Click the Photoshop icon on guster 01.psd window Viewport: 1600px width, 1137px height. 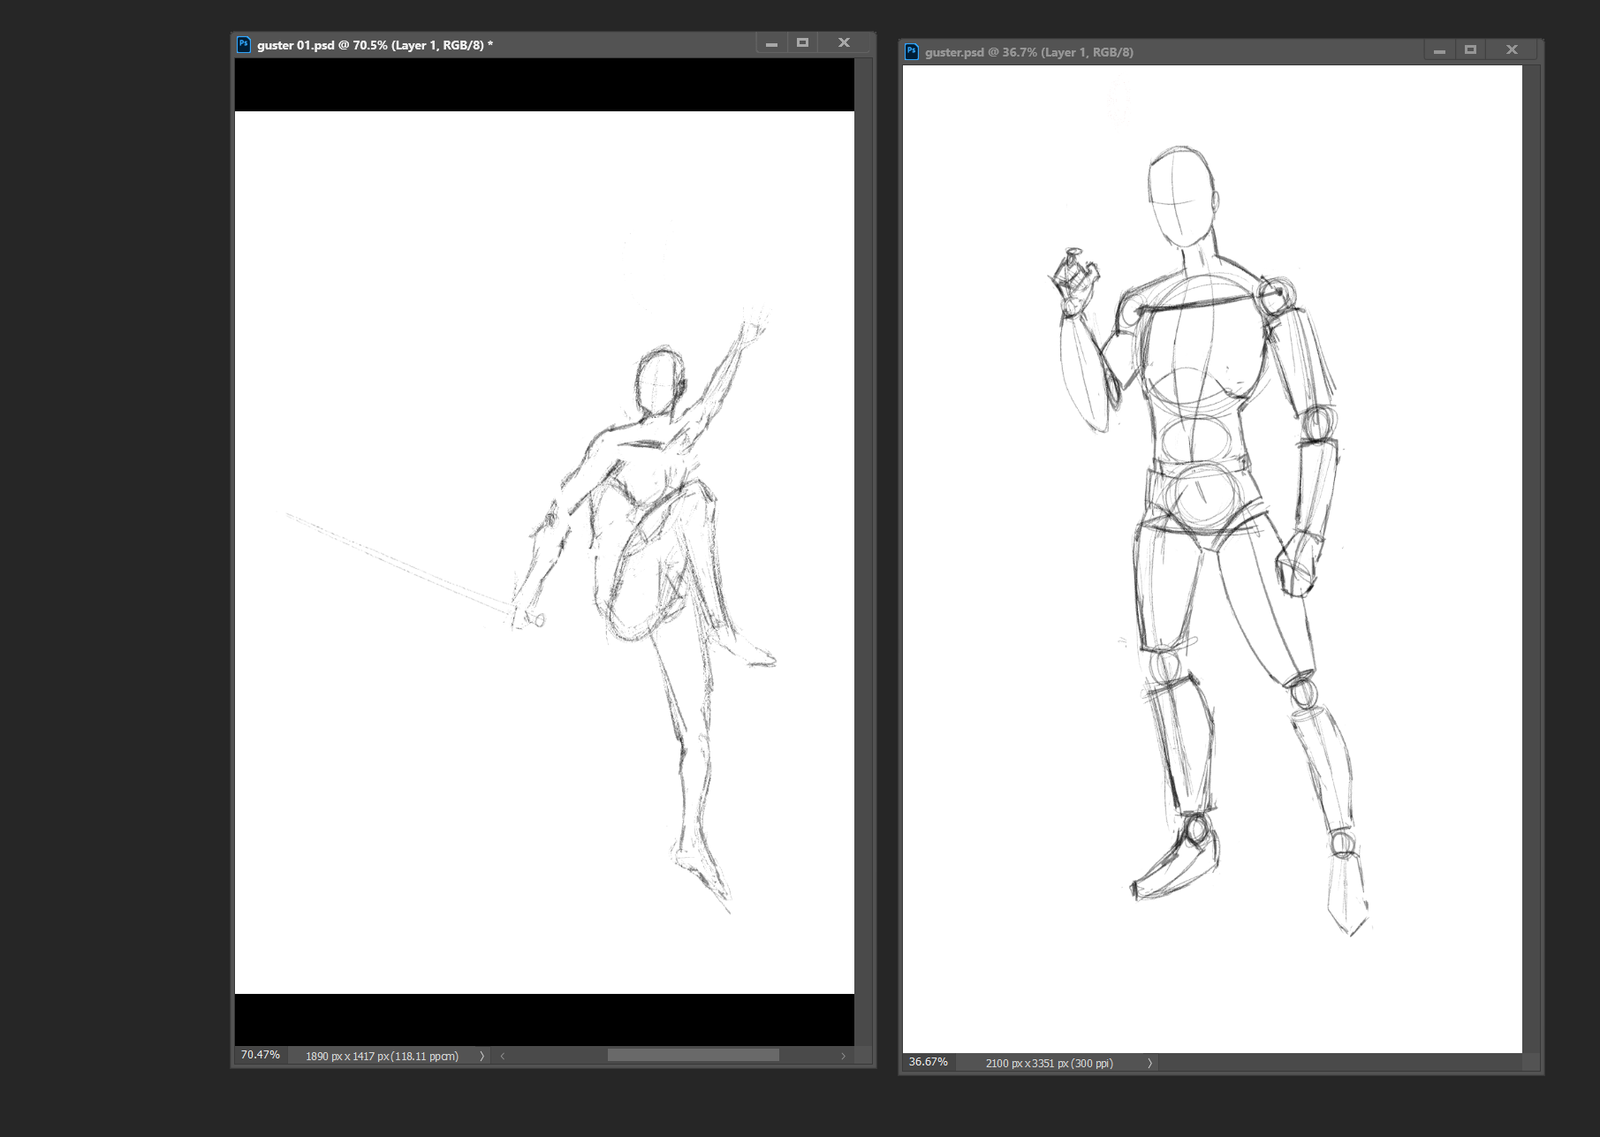[x=243, y=44]
